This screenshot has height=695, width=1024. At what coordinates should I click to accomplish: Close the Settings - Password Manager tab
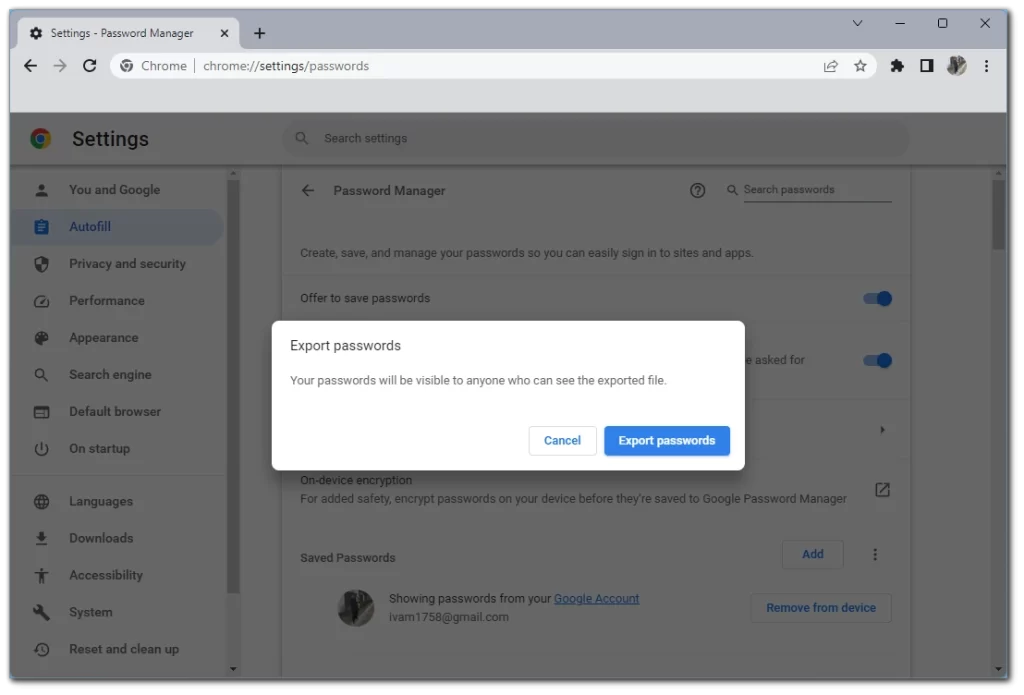(224, 33)
